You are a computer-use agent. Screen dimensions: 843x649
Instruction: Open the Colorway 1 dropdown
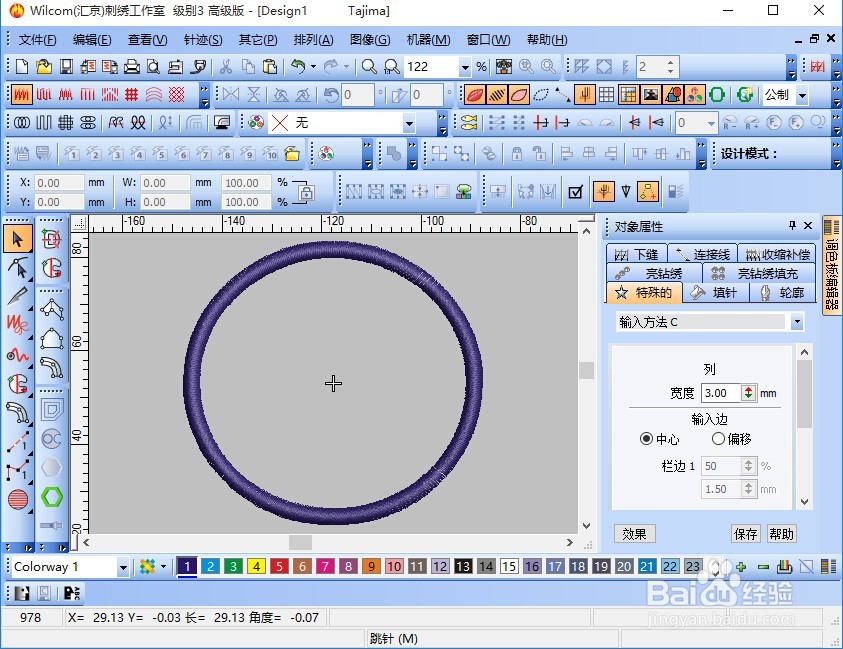[x=123, y=567]
